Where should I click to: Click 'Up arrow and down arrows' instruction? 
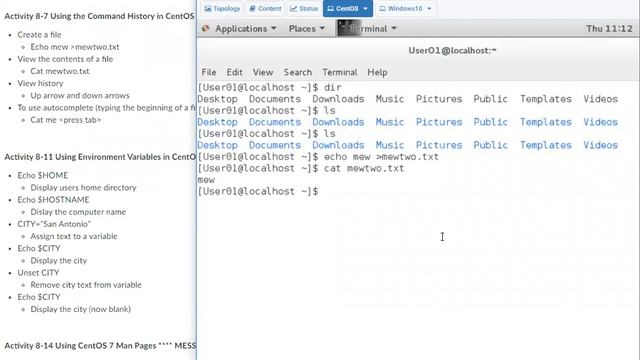tap(80, 96)
